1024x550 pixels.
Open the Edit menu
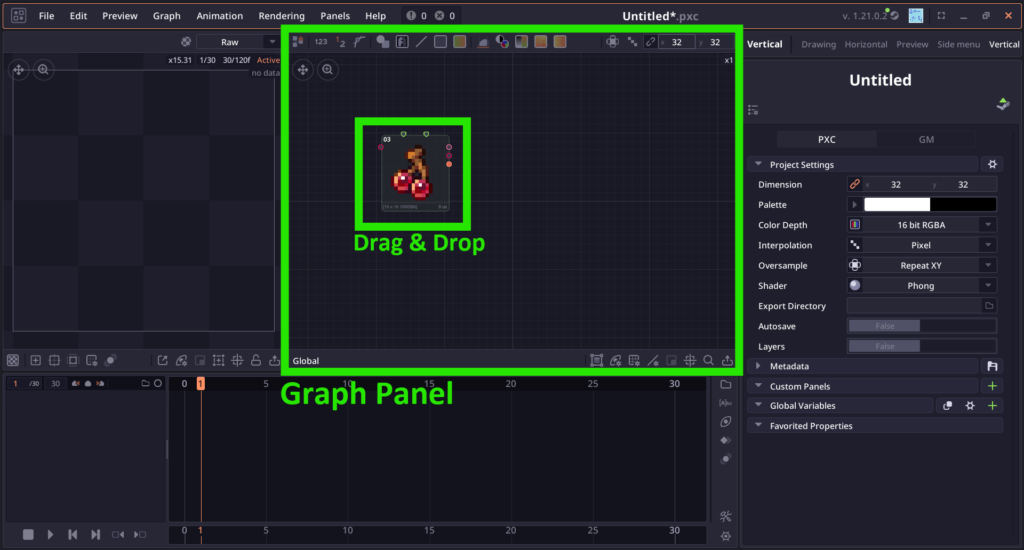(78, 16)
